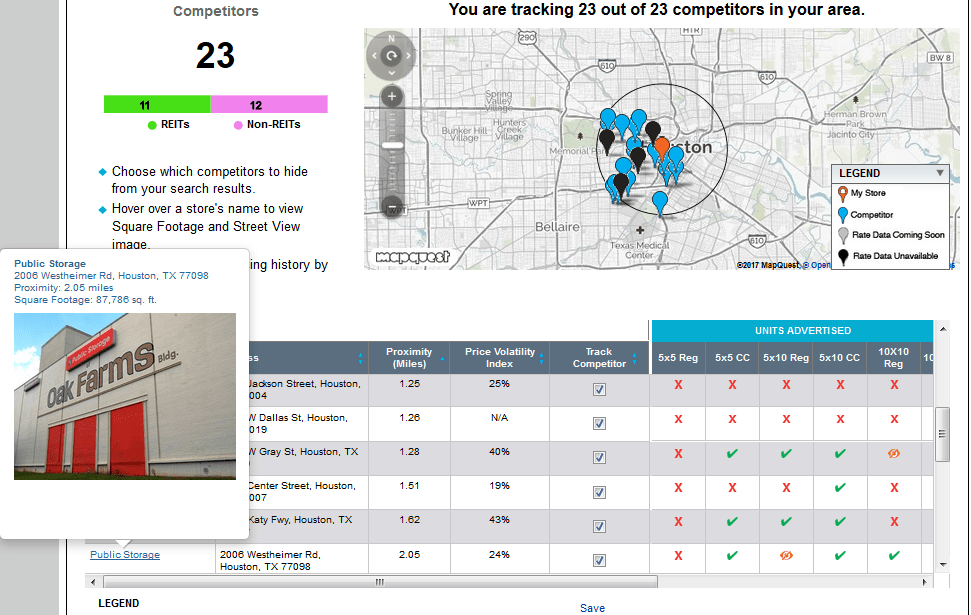Click the N/A price volatility cell
Image resolution: width=971 pixels, height=615 pixels.
pyautogui.click(x=499, y=418)
